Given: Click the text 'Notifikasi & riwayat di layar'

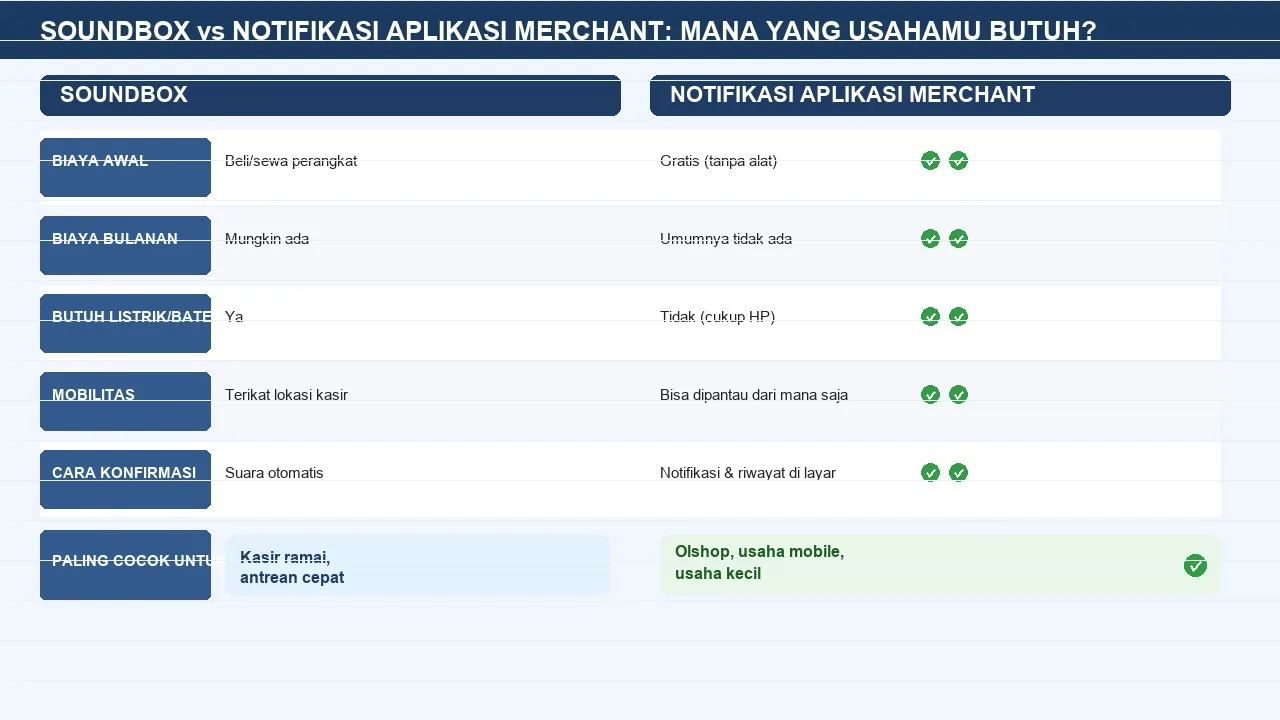Looking at the screenshot, I should (x=748, y=472).
